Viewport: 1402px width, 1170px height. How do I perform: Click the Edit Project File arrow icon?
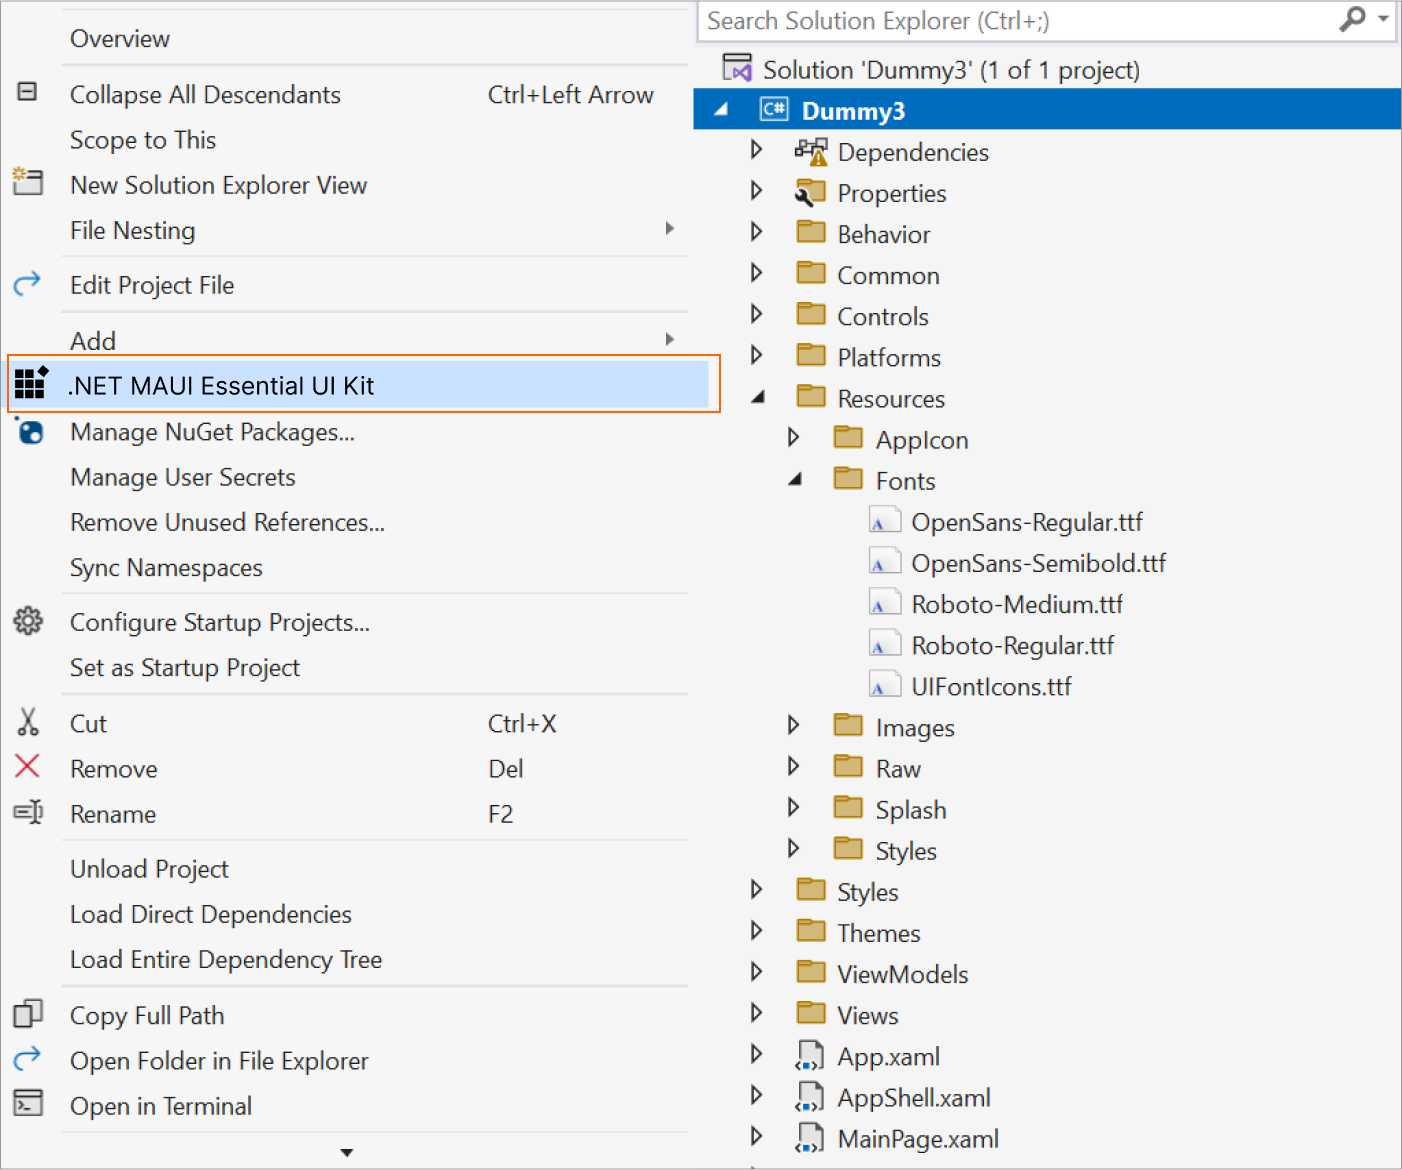click(x=27, y=284)
